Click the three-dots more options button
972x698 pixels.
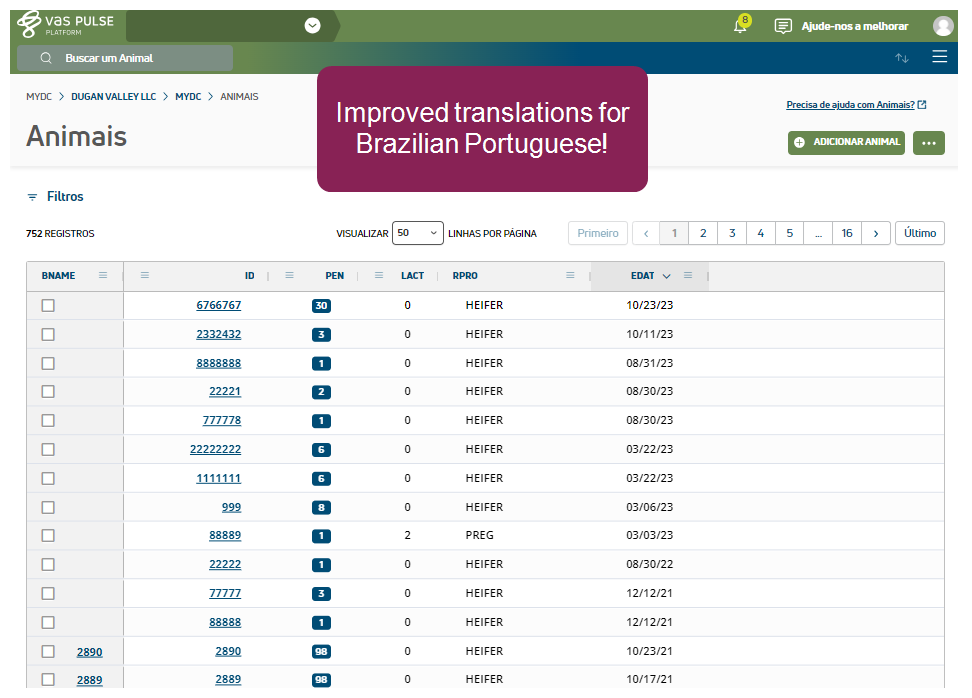(x=928, y=143)
